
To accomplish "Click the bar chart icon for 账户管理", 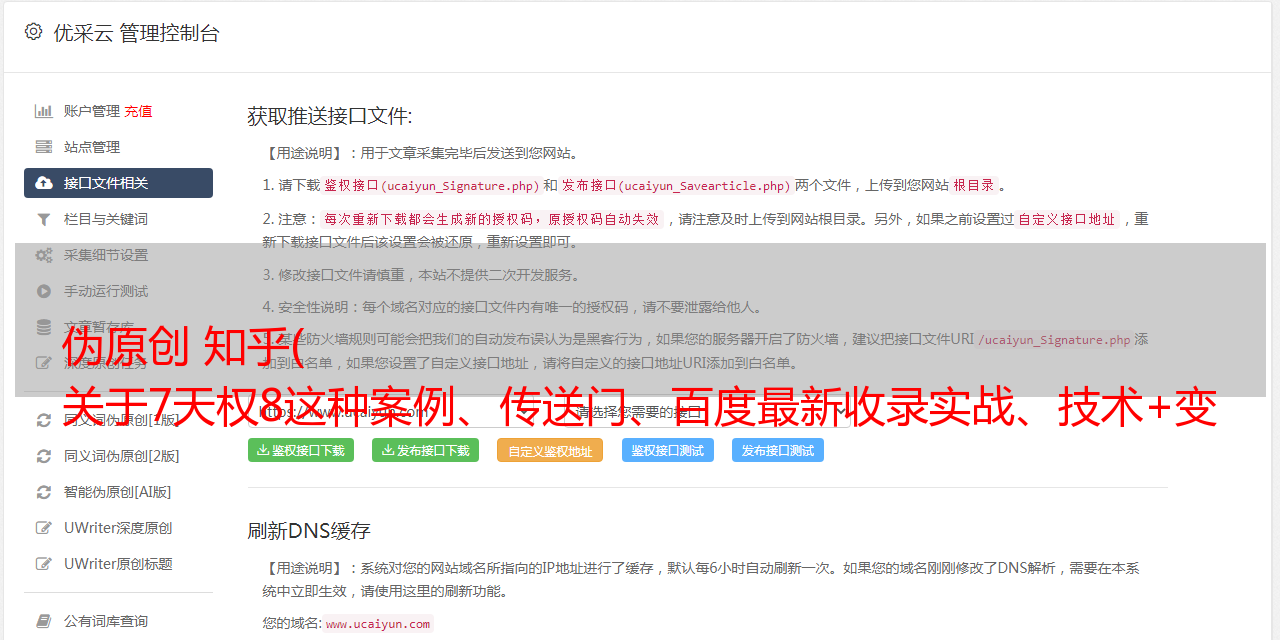I will pos(44,111).
